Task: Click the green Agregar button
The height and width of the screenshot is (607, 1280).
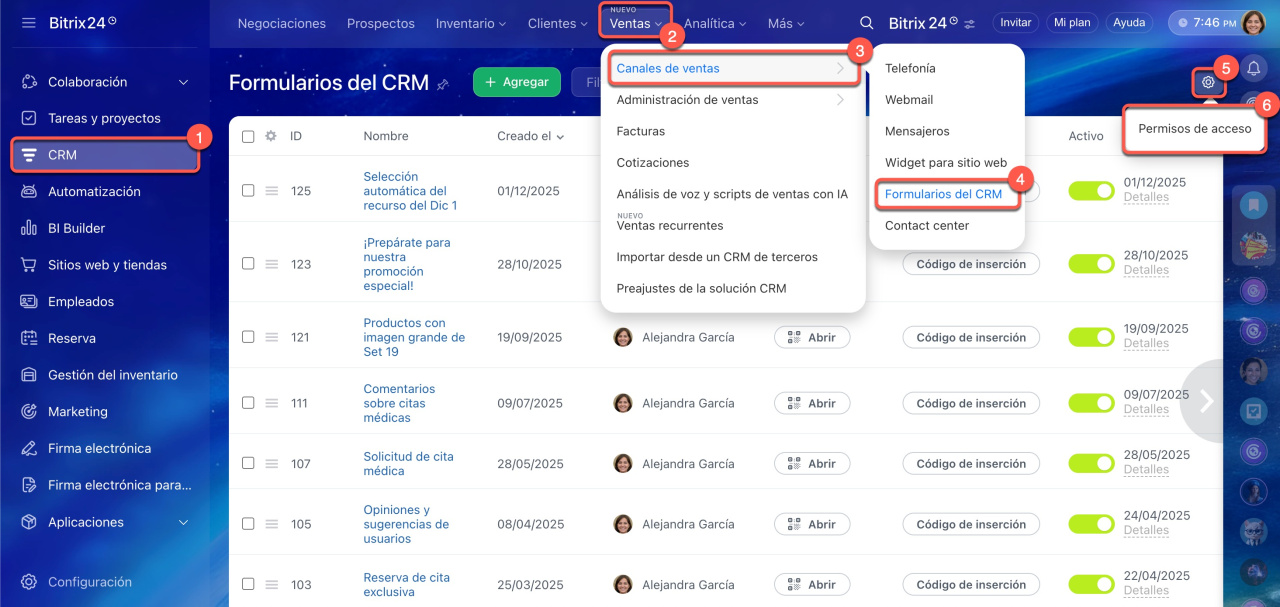Action: [x=516, y=82]
